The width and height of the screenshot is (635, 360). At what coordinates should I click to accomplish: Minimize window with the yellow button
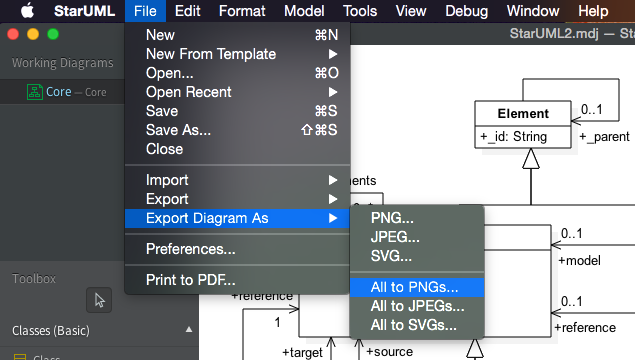pyautogui.click(x=33, y=34)
